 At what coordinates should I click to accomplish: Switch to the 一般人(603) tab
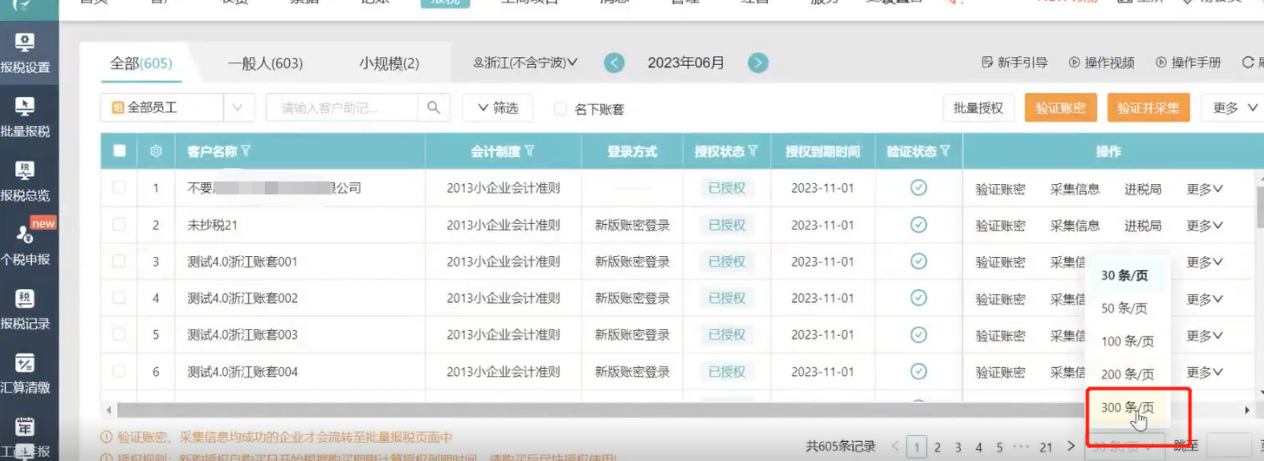coord(265,64)
